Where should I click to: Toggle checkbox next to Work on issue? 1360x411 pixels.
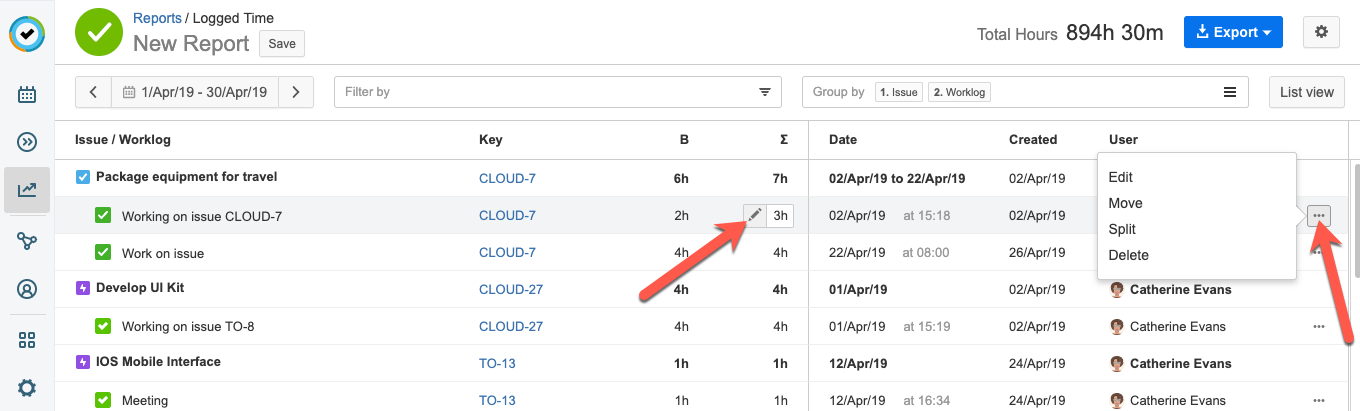click(102, 252)
